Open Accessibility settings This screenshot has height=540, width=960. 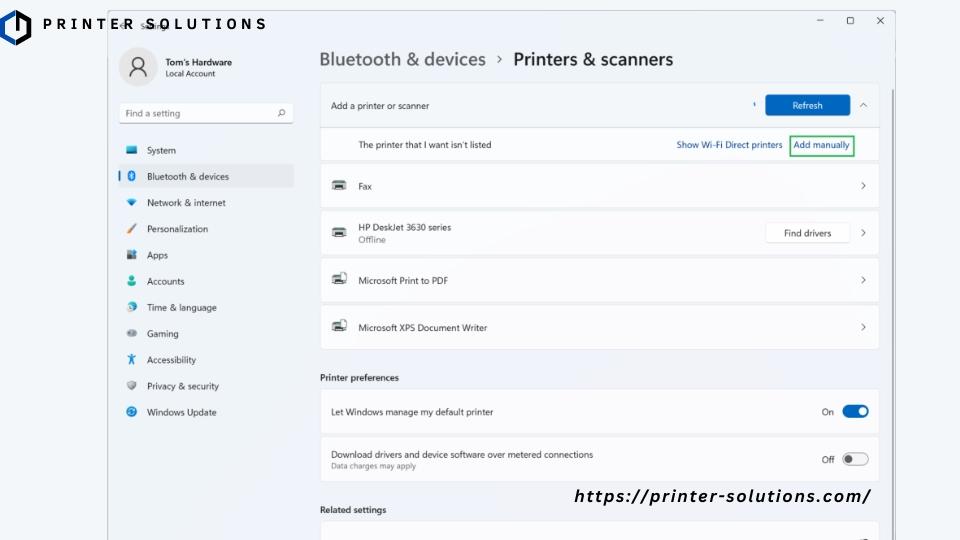click(206, 360)
